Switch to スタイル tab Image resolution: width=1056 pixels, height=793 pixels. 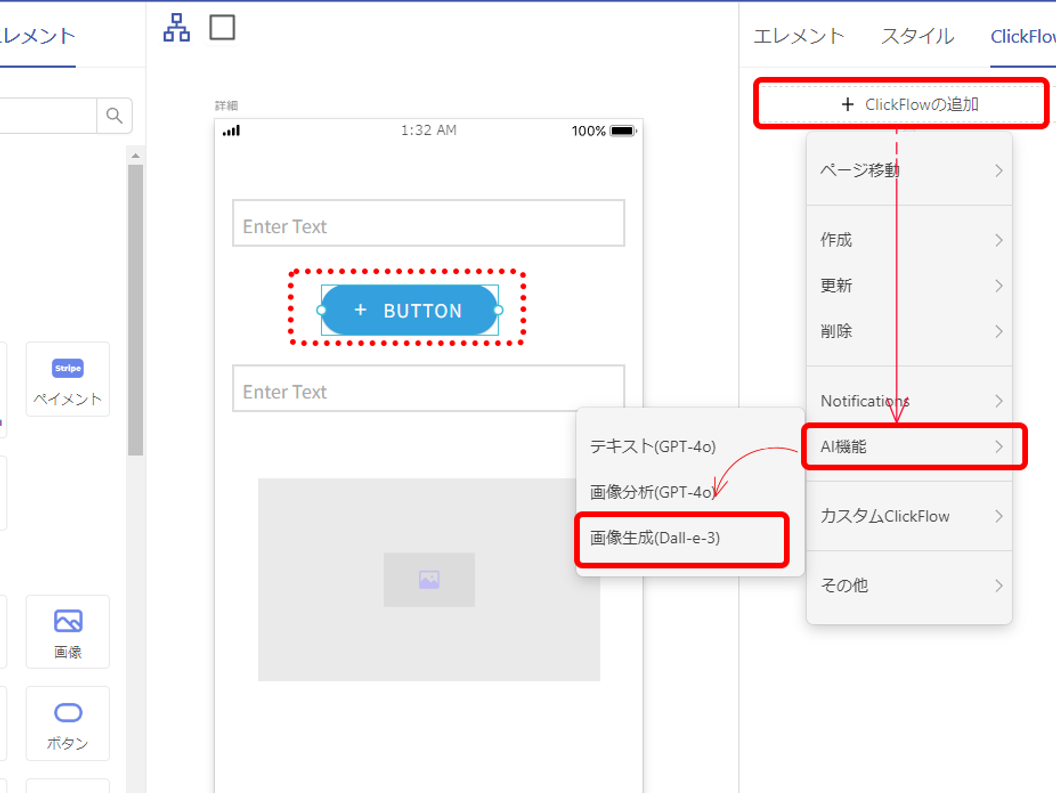click(917, 36)
